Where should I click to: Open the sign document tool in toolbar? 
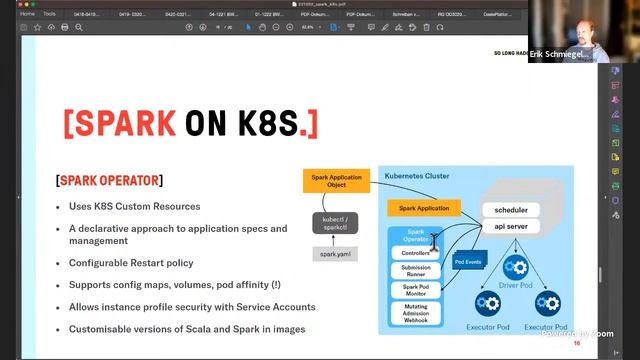point(399,27)
